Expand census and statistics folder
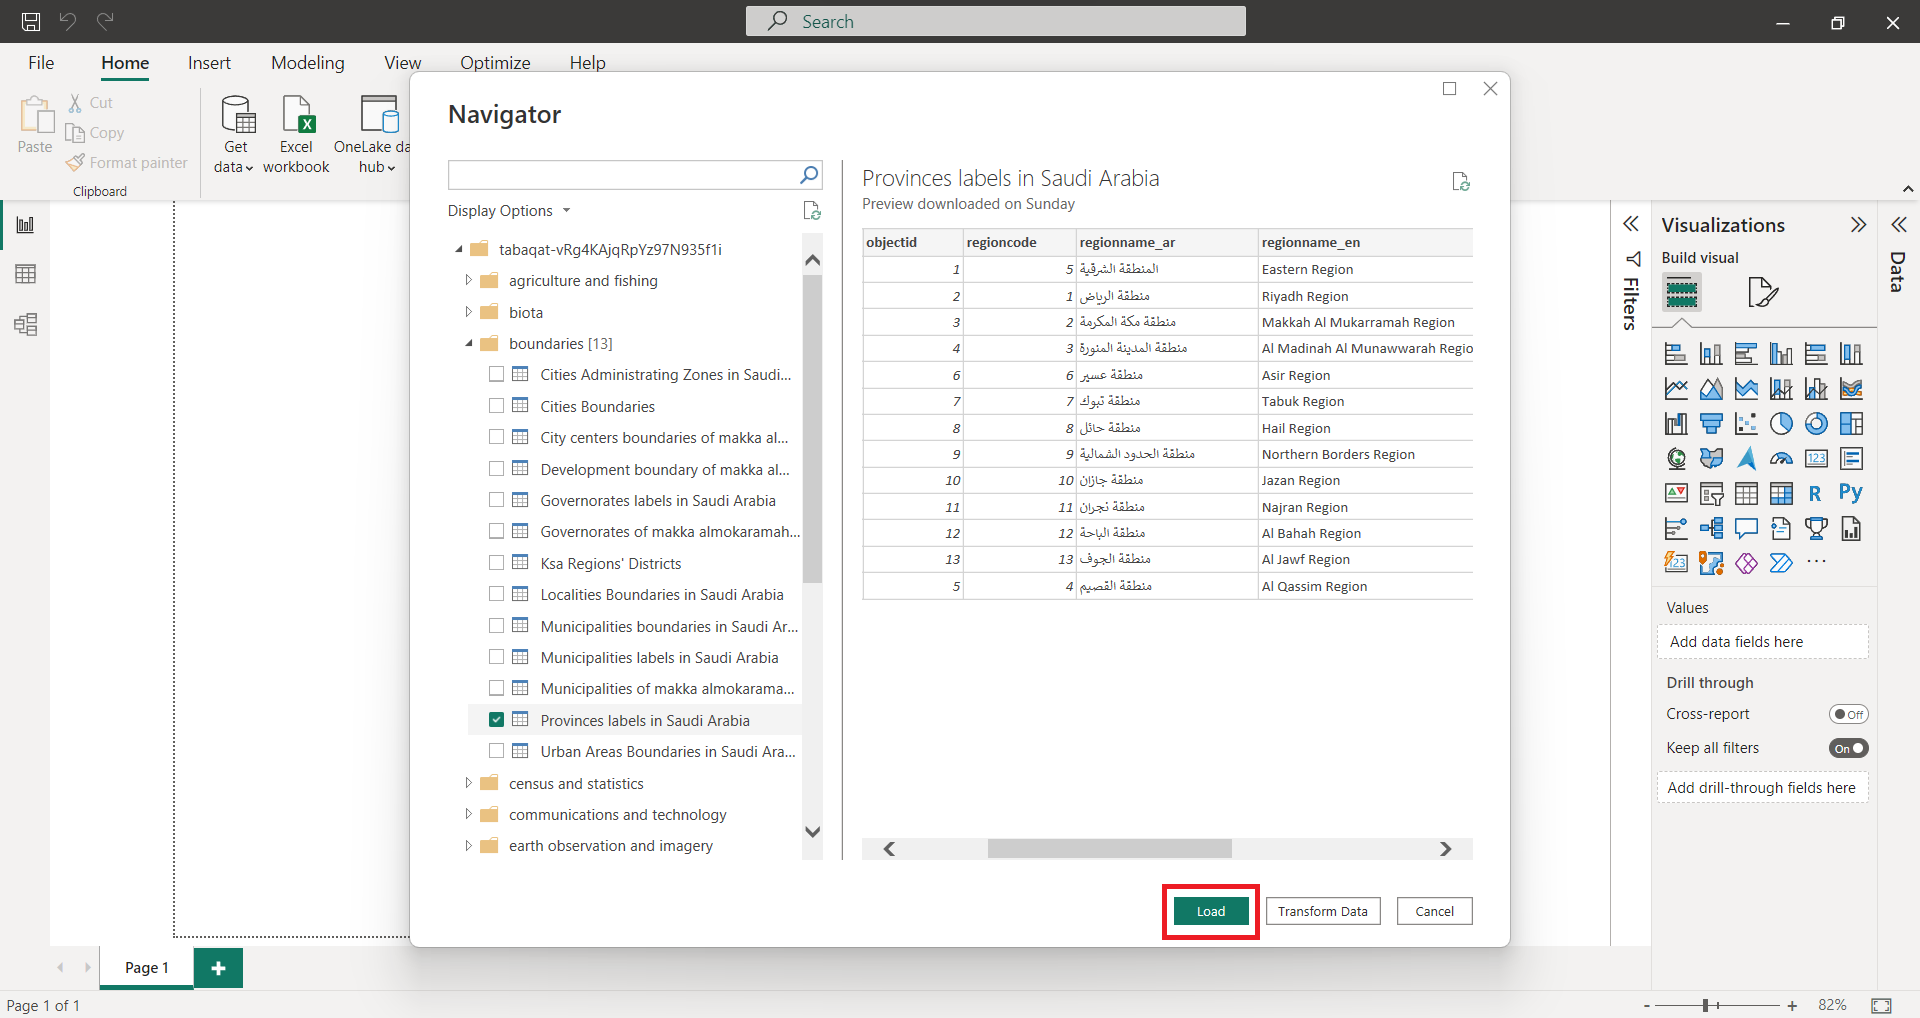 (468, 783)
